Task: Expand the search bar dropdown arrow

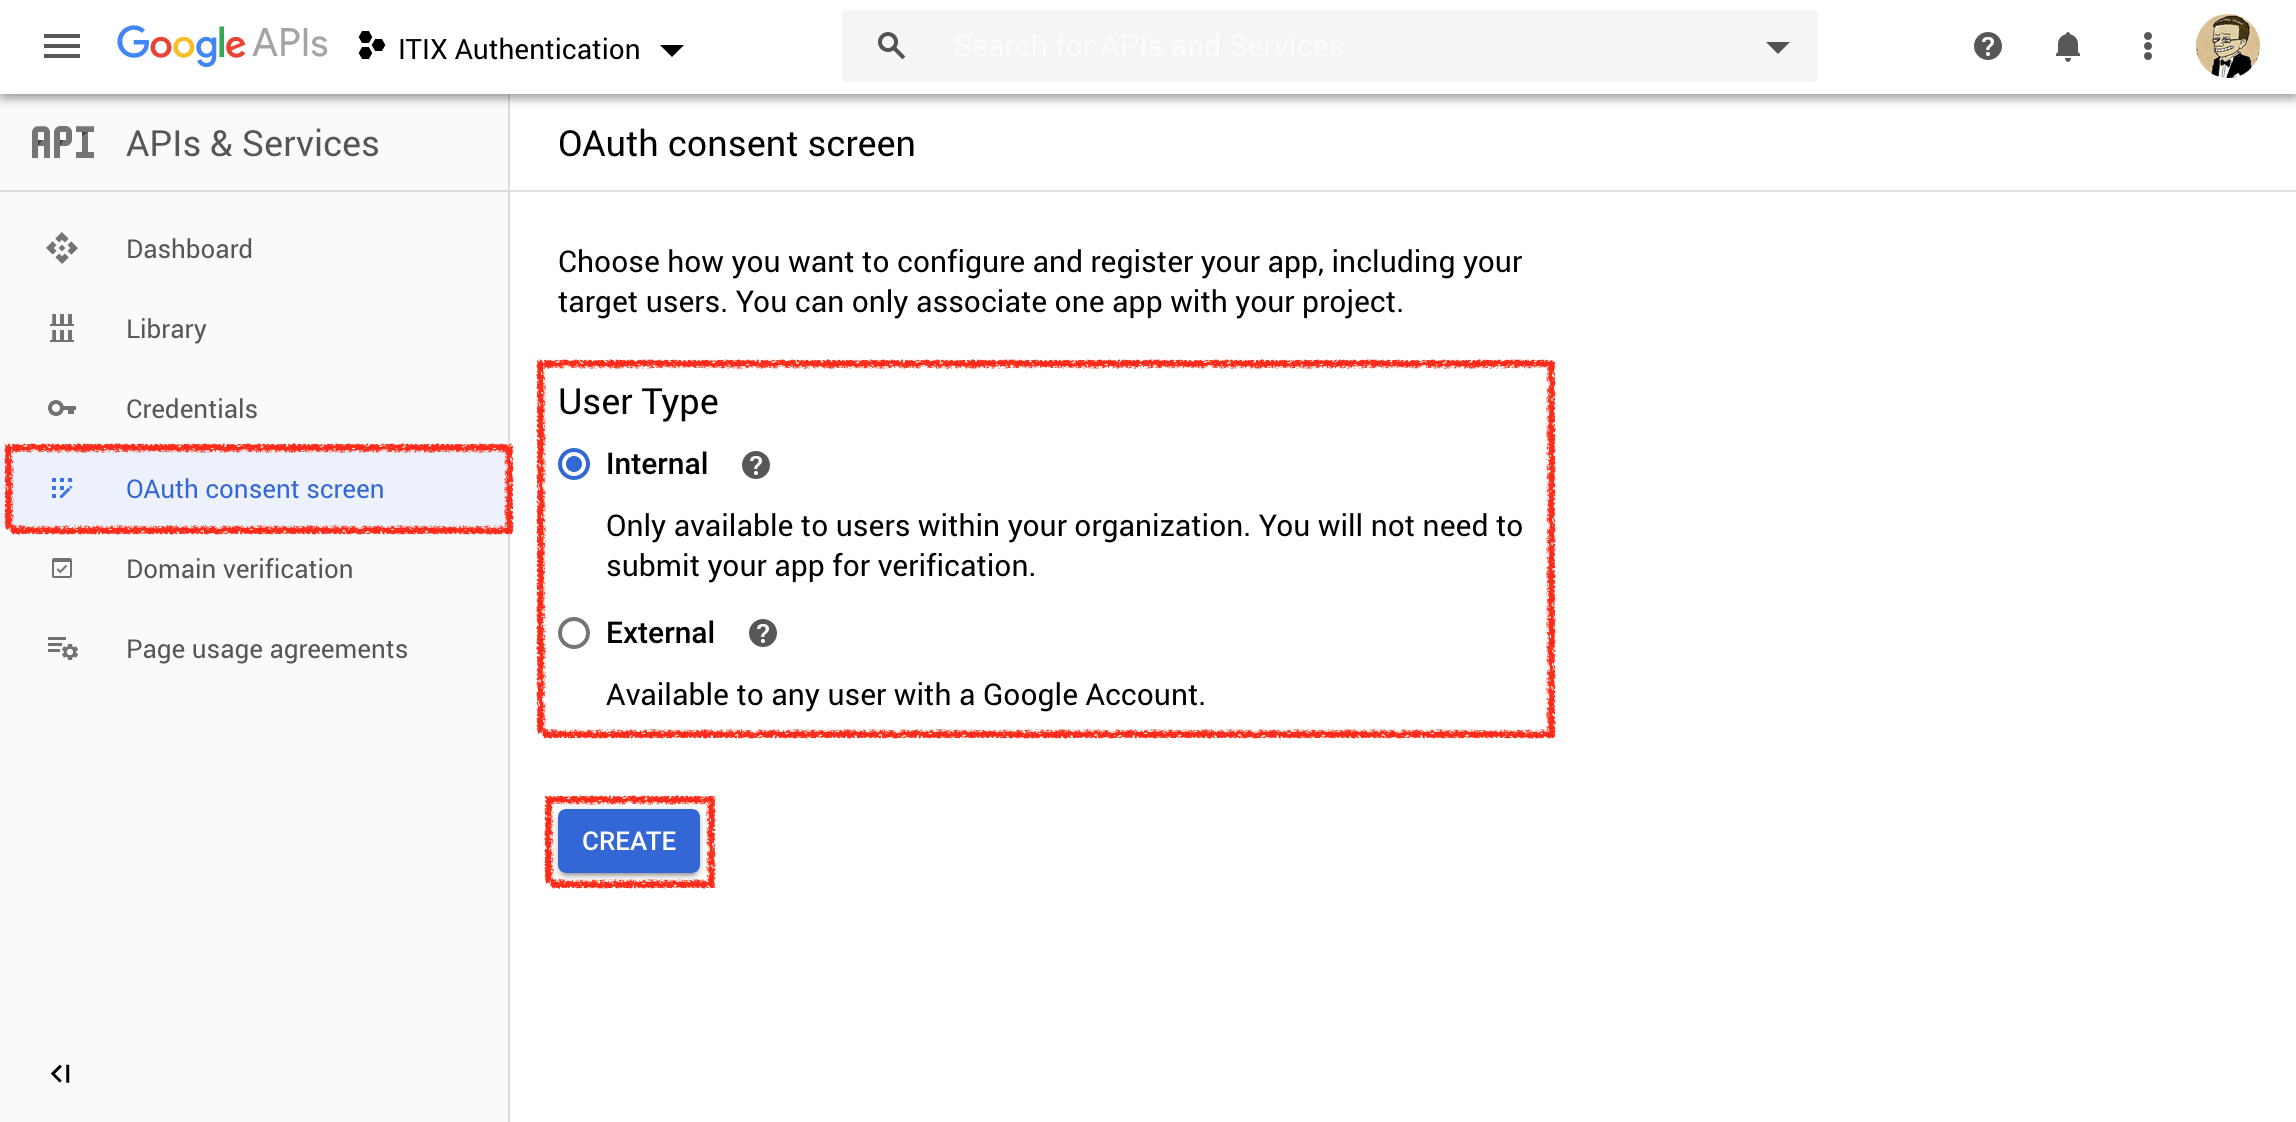Action: click(1777, 47)
